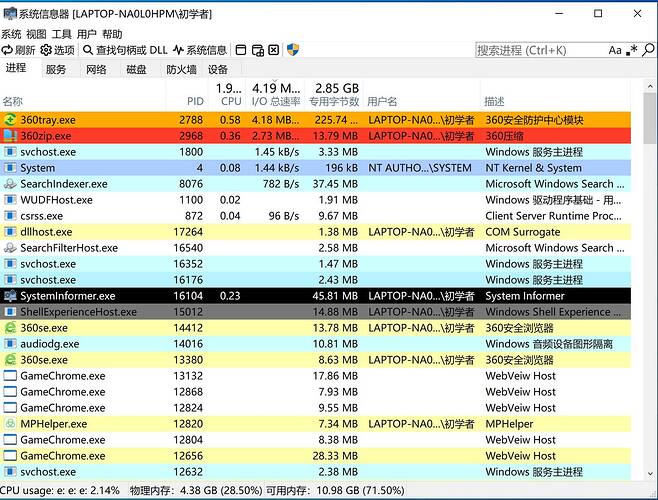
Task: Focus the 搜索进程 search input field
Action: click(540, 50)
